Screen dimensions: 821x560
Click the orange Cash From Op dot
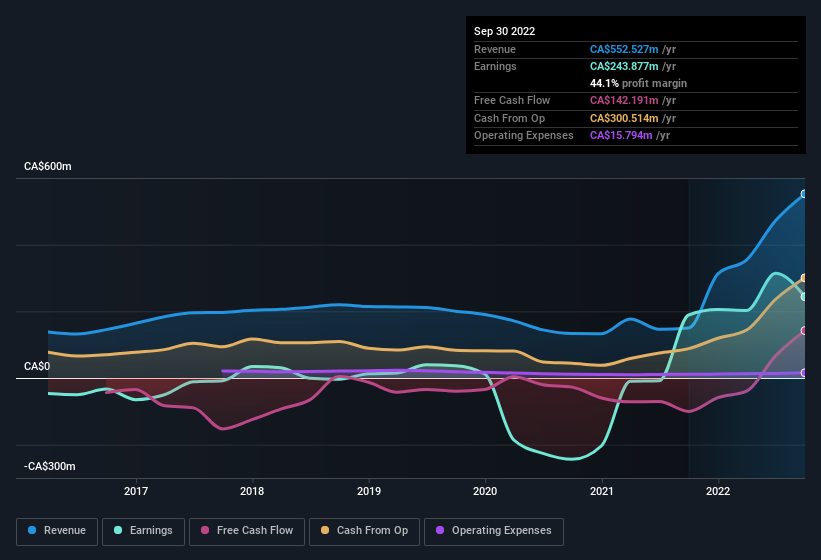click(x=325, y=530)
